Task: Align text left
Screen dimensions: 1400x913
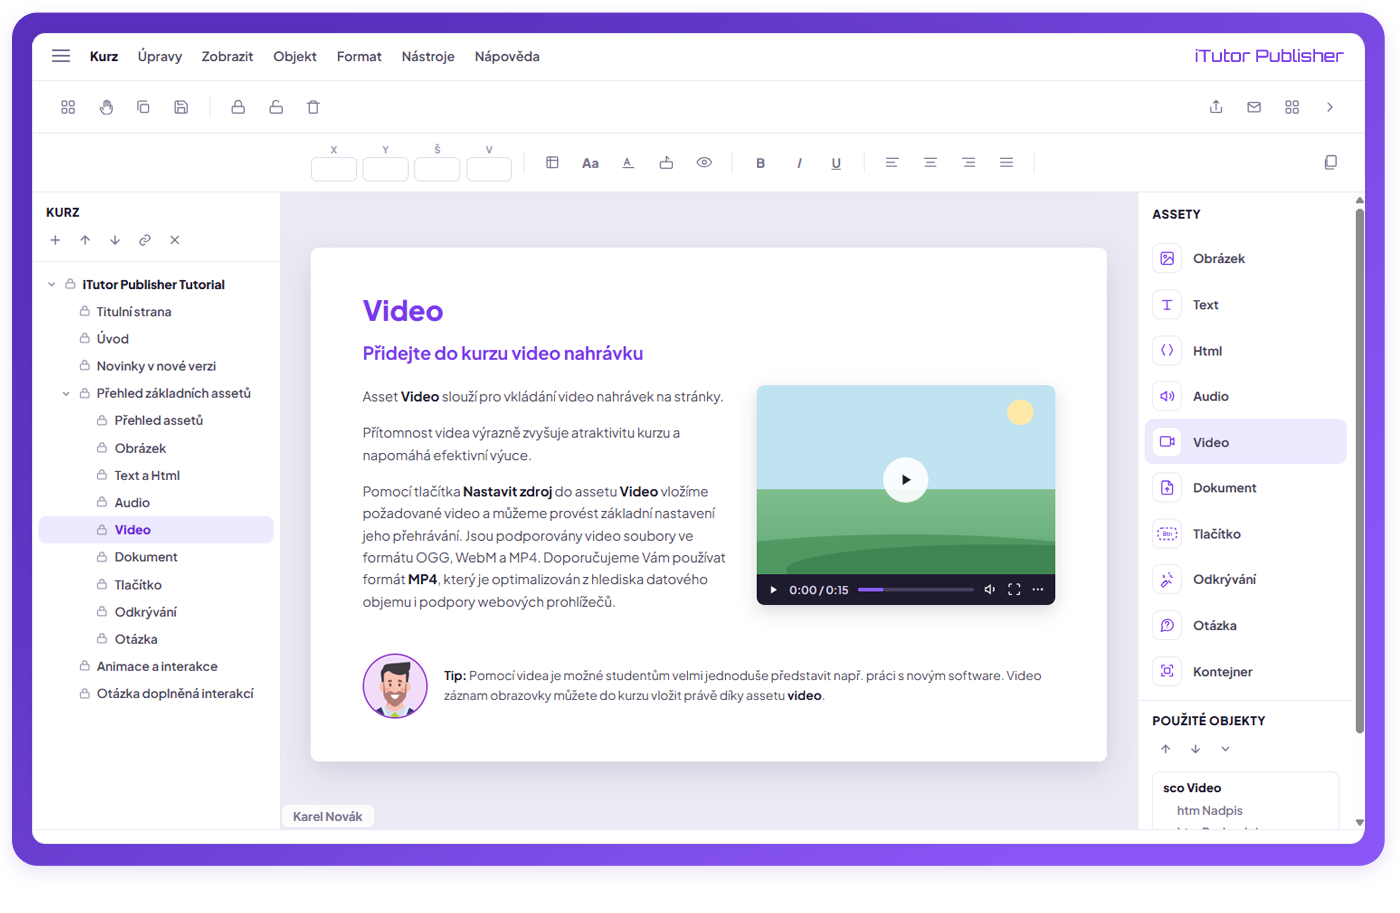Action: coord(892,162)
